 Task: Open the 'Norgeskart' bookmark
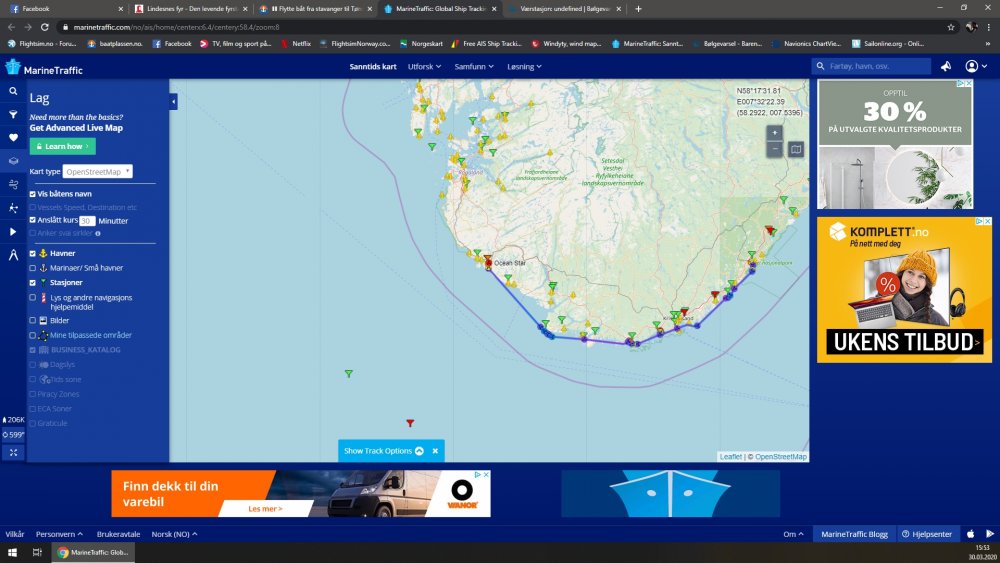421,44
